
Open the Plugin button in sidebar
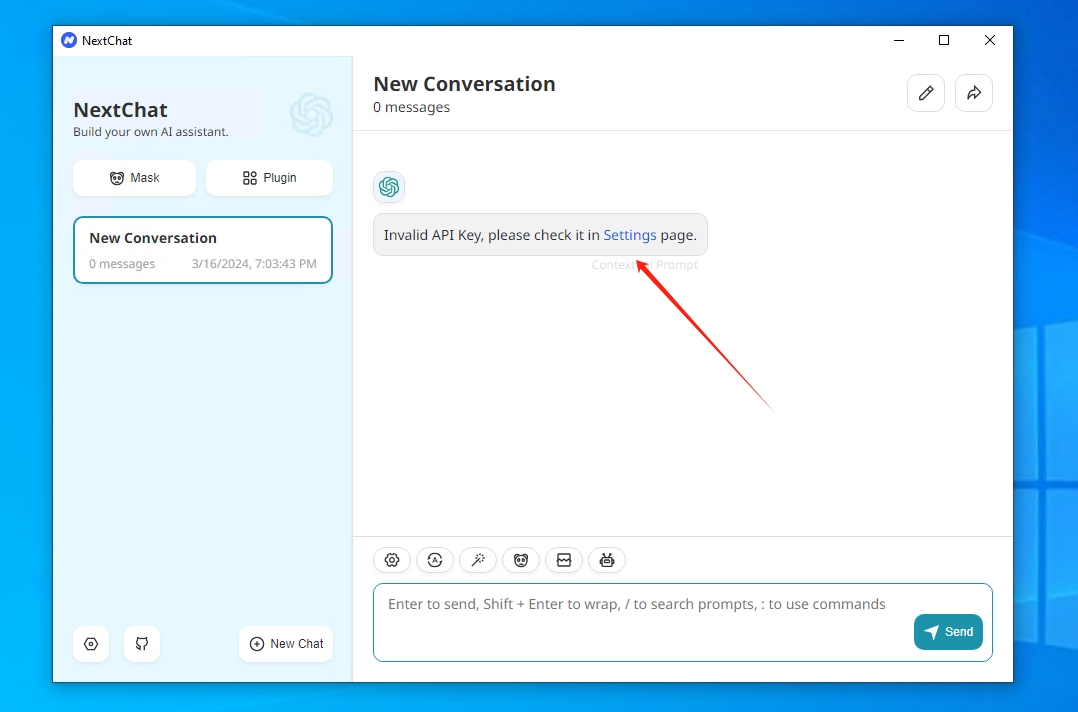click(x=269, y=178)
